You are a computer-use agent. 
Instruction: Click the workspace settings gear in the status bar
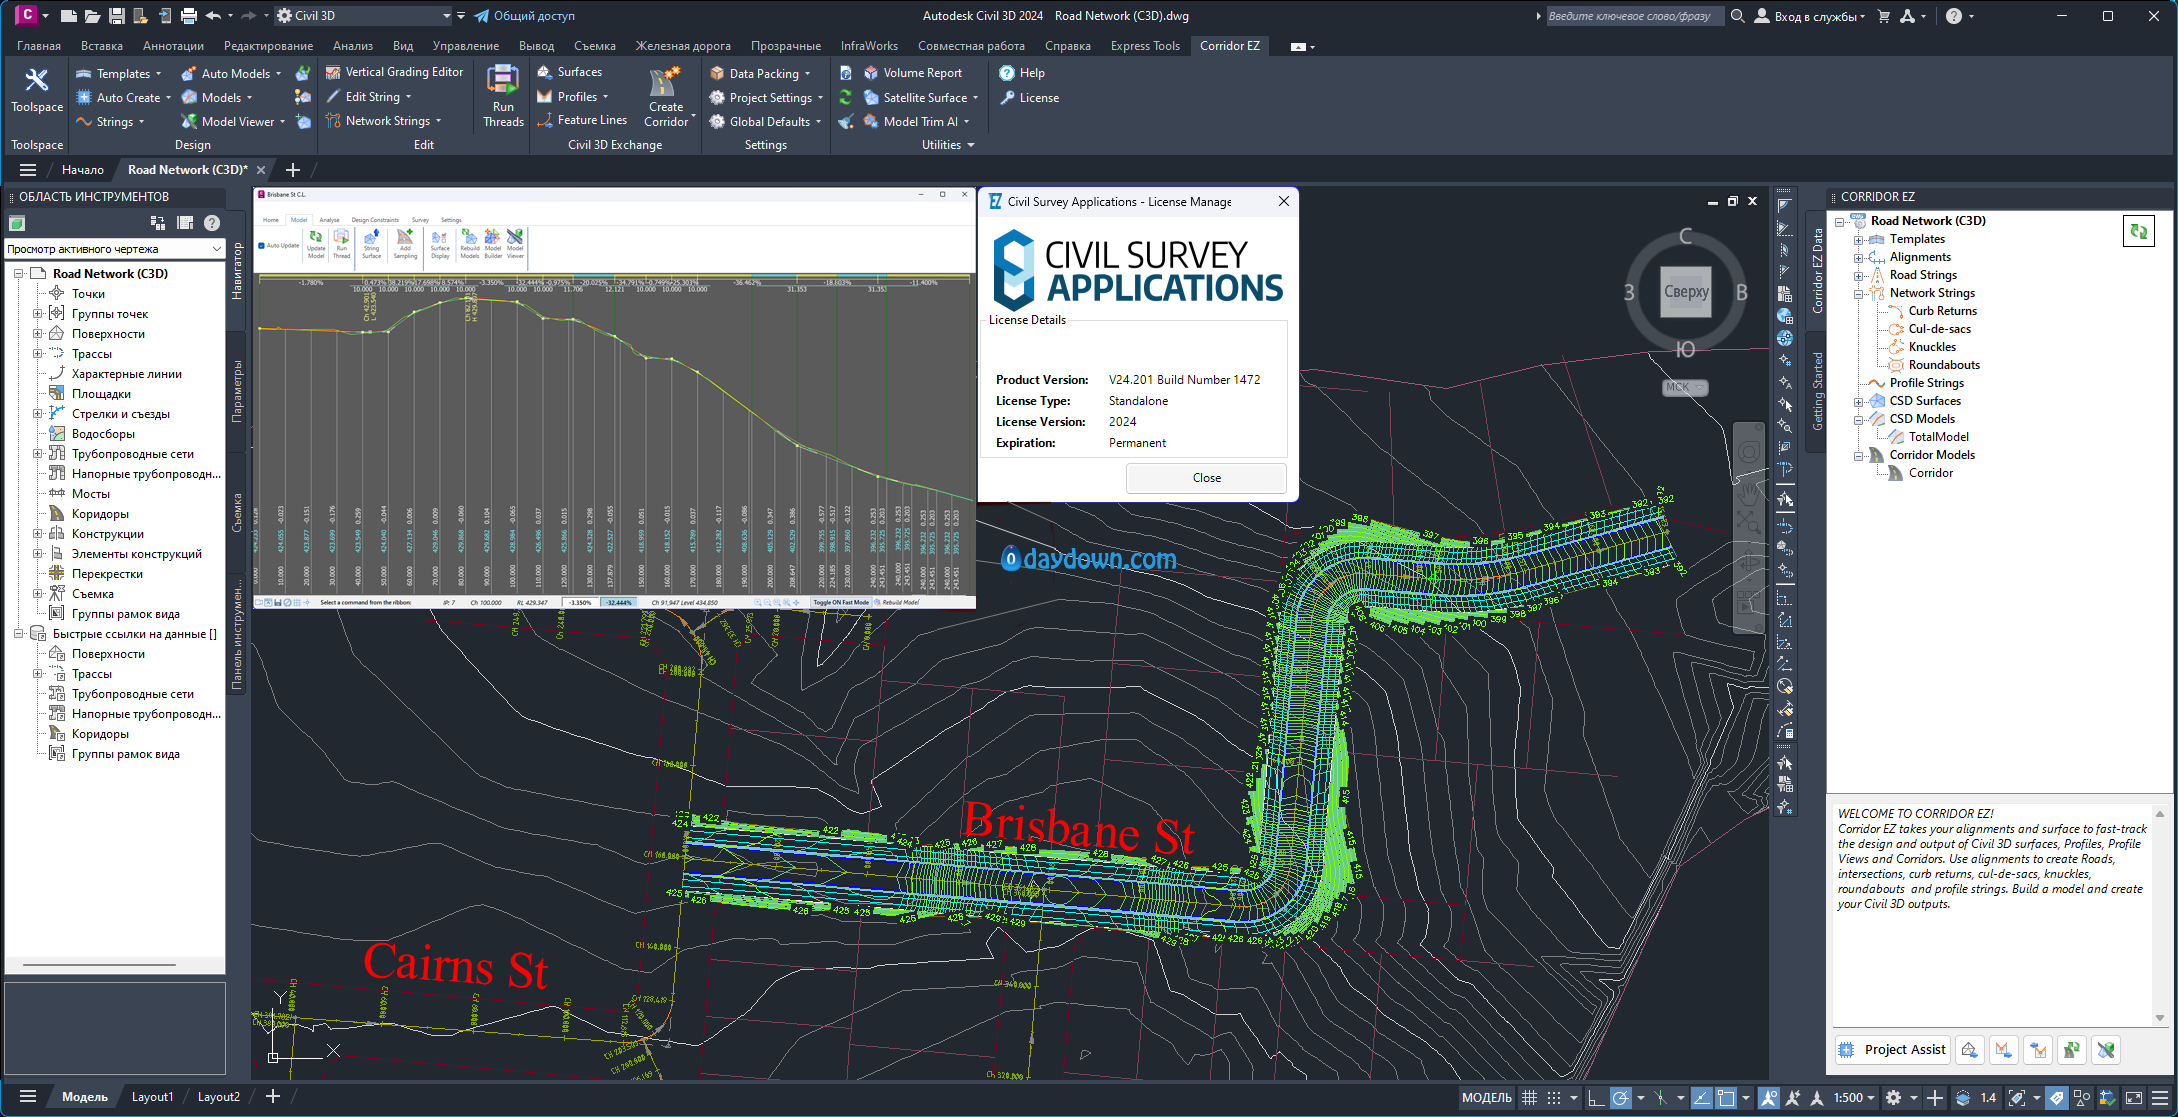(x=1893, y=1098)
